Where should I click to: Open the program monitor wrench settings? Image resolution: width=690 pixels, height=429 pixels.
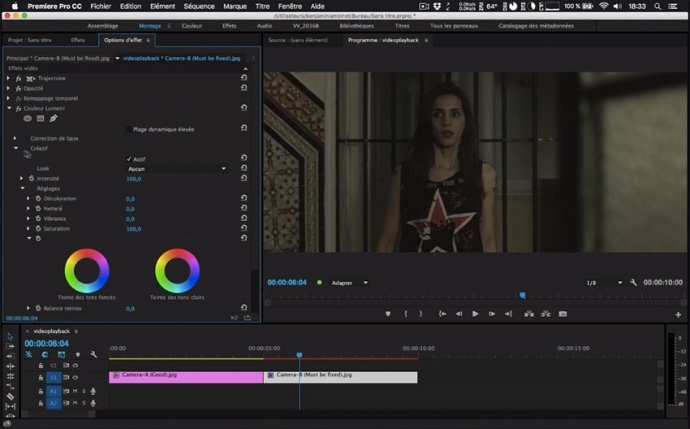point(633,282)
